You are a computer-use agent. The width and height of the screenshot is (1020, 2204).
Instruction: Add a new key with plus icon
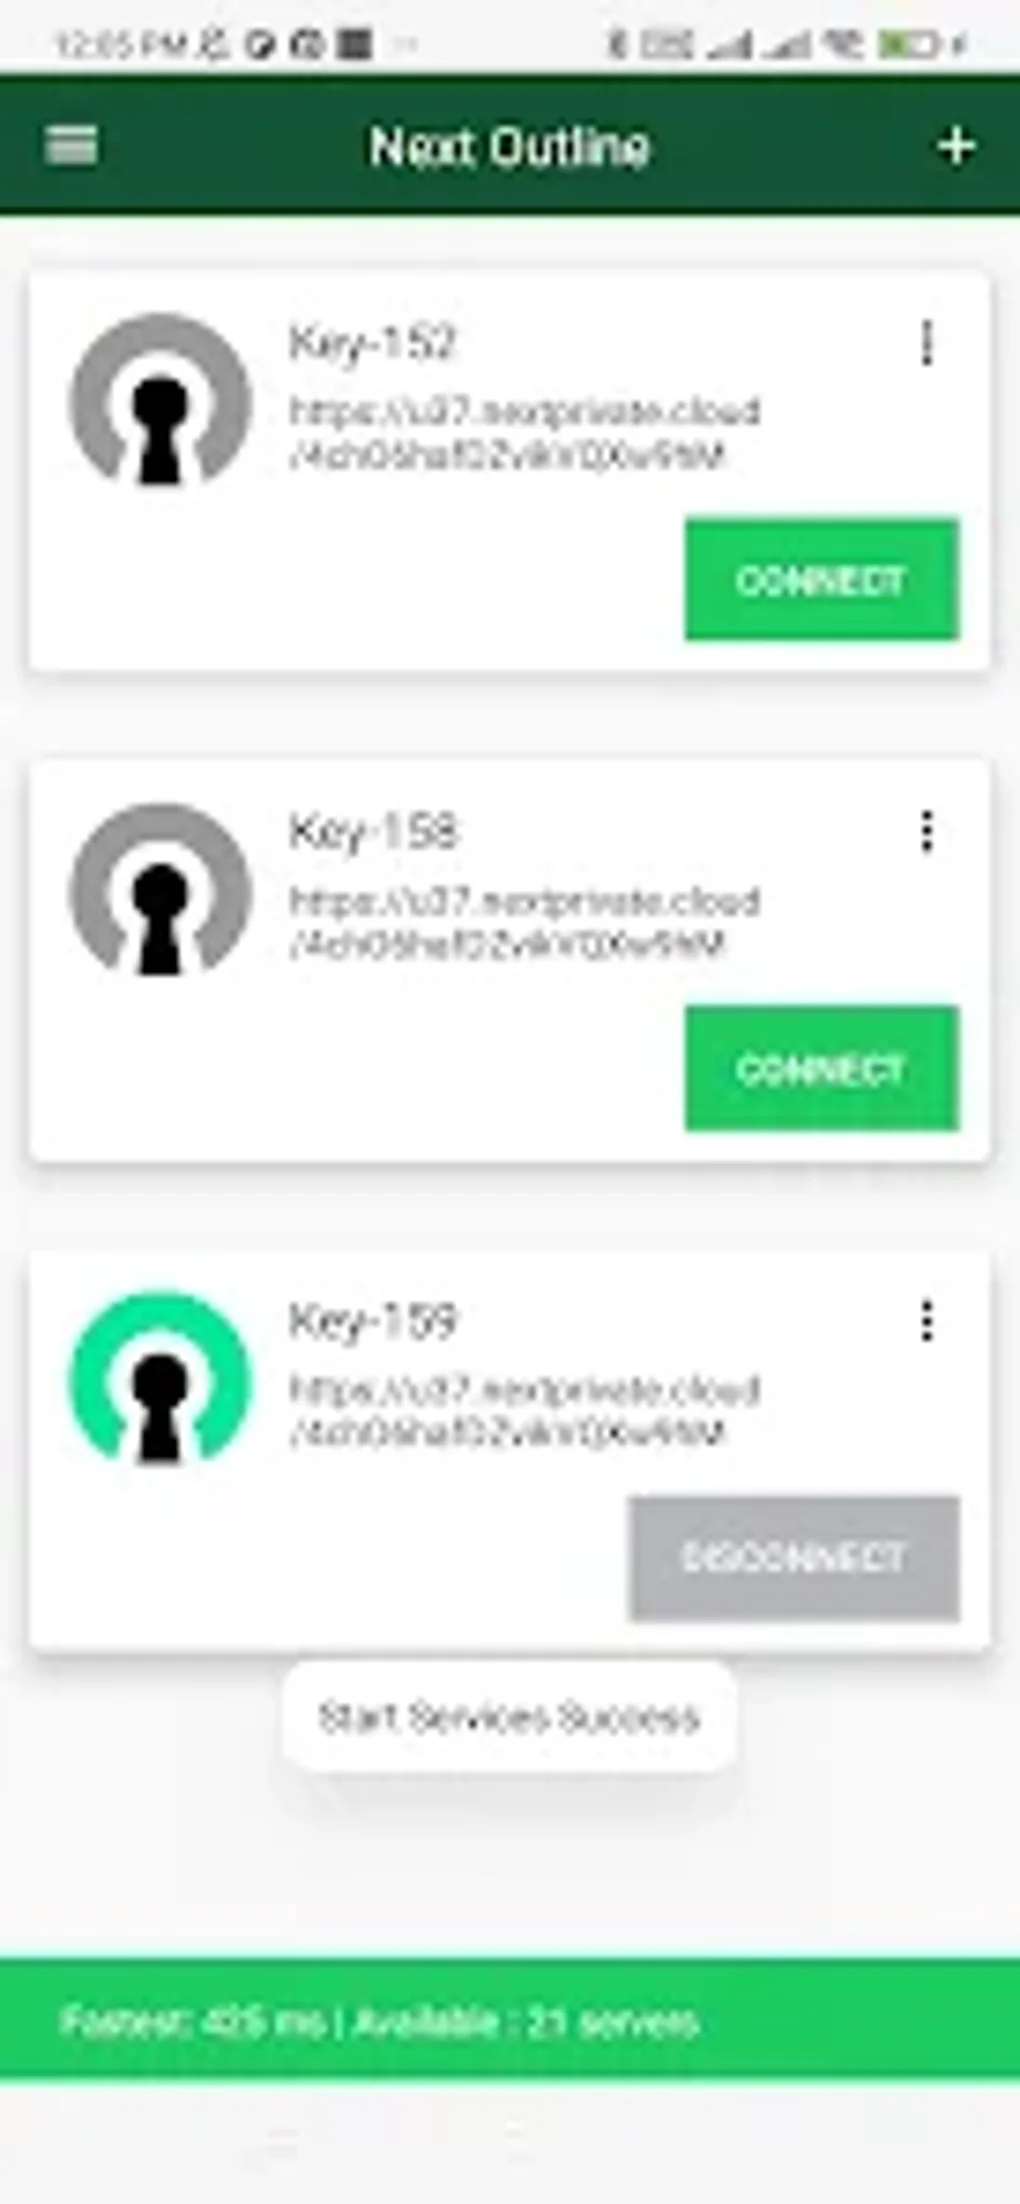[x=956, y=146]
